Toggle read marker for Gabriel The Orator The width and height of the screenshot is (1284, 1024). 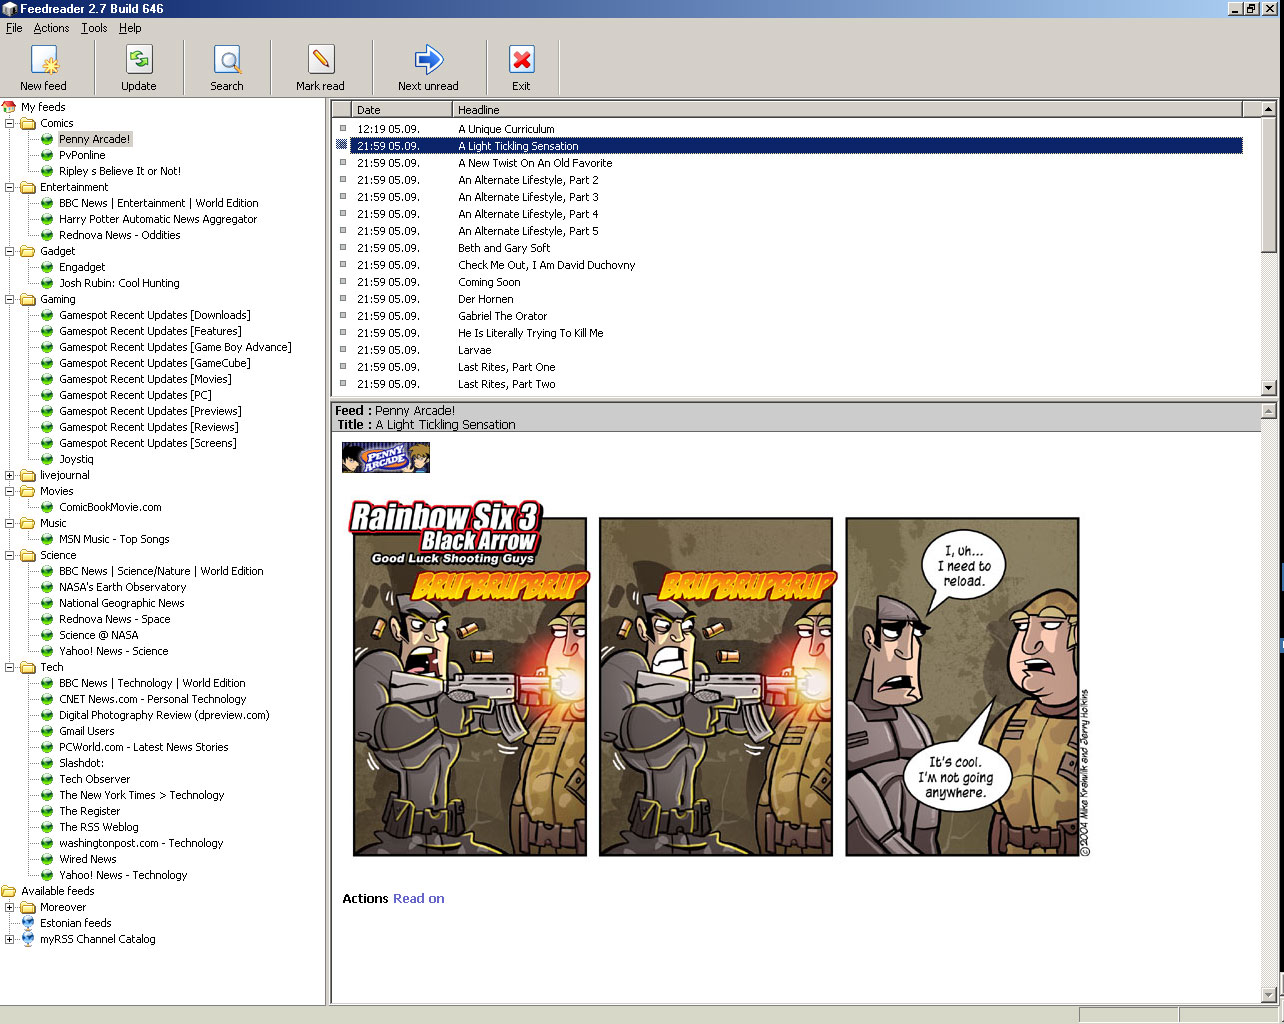[343, 316]
